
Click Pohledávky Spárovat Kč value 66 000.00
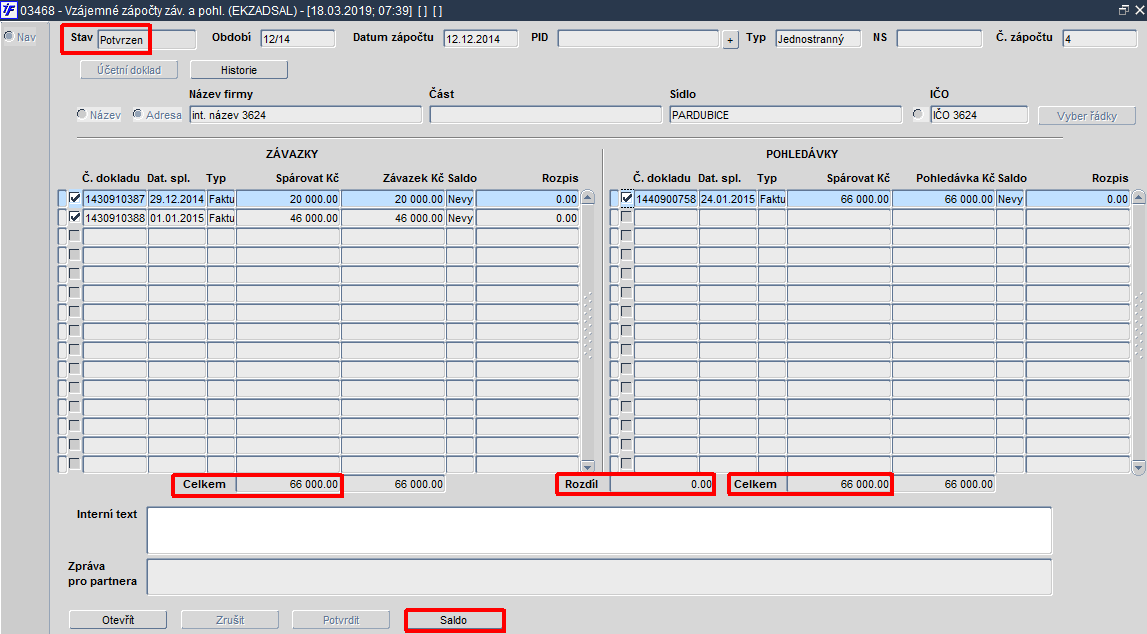(x=839, y=199)
